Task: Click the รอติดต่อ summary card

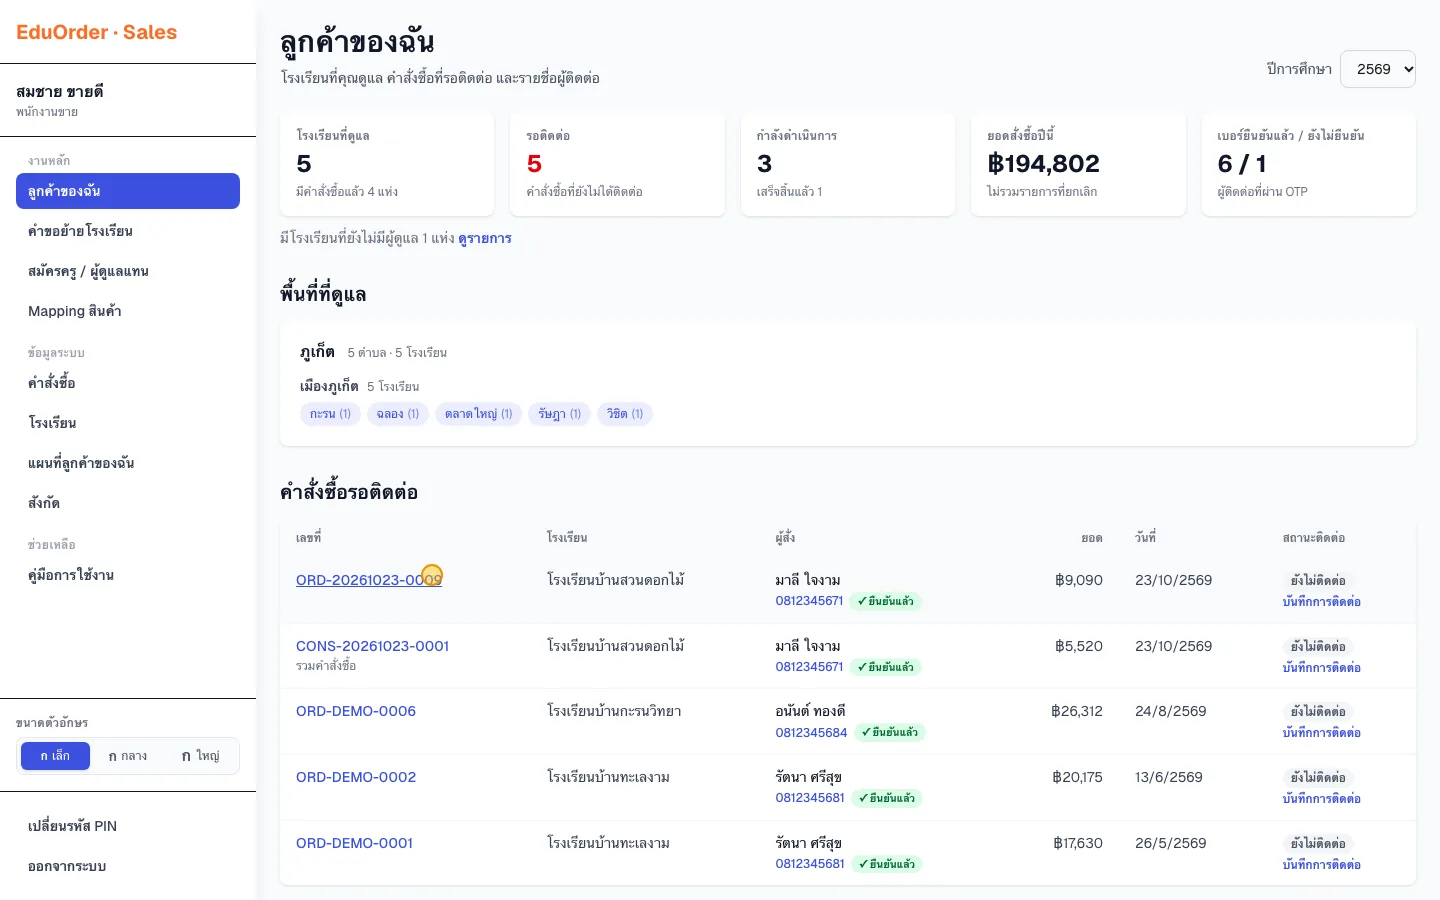Action: (x=617, y=164)
